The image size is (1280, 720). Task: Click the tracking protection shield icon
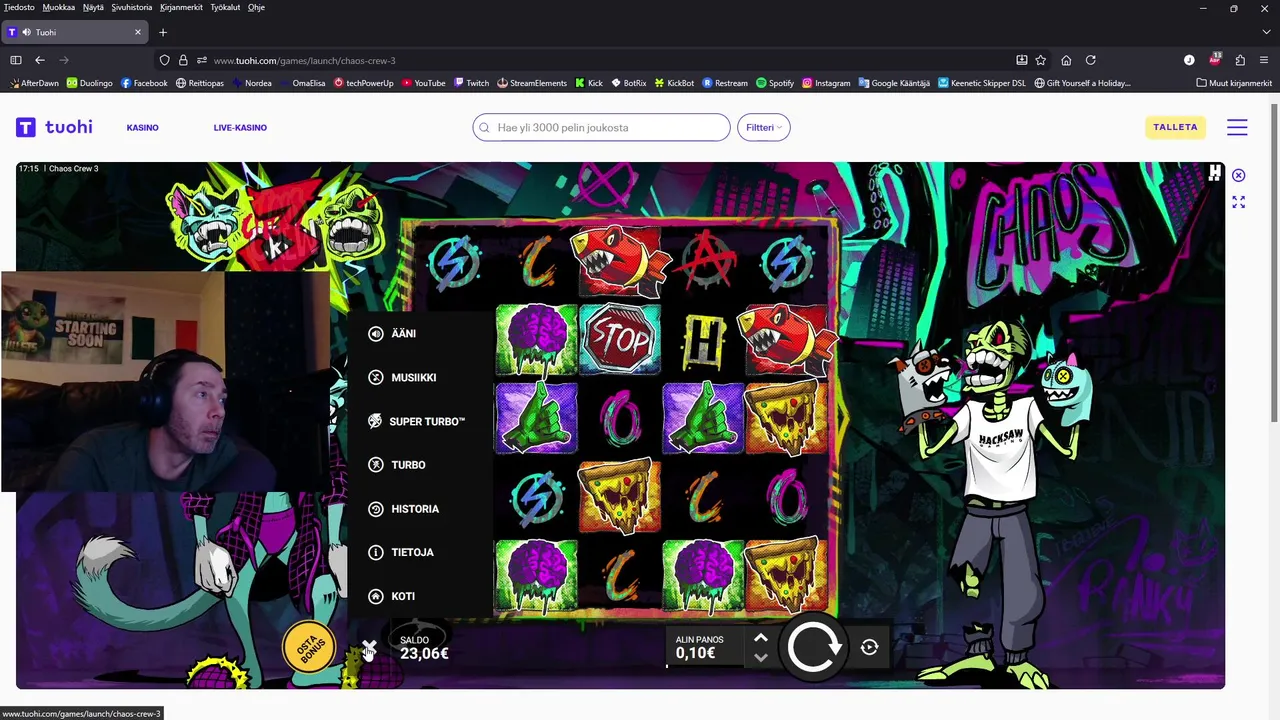click(165, 60)
